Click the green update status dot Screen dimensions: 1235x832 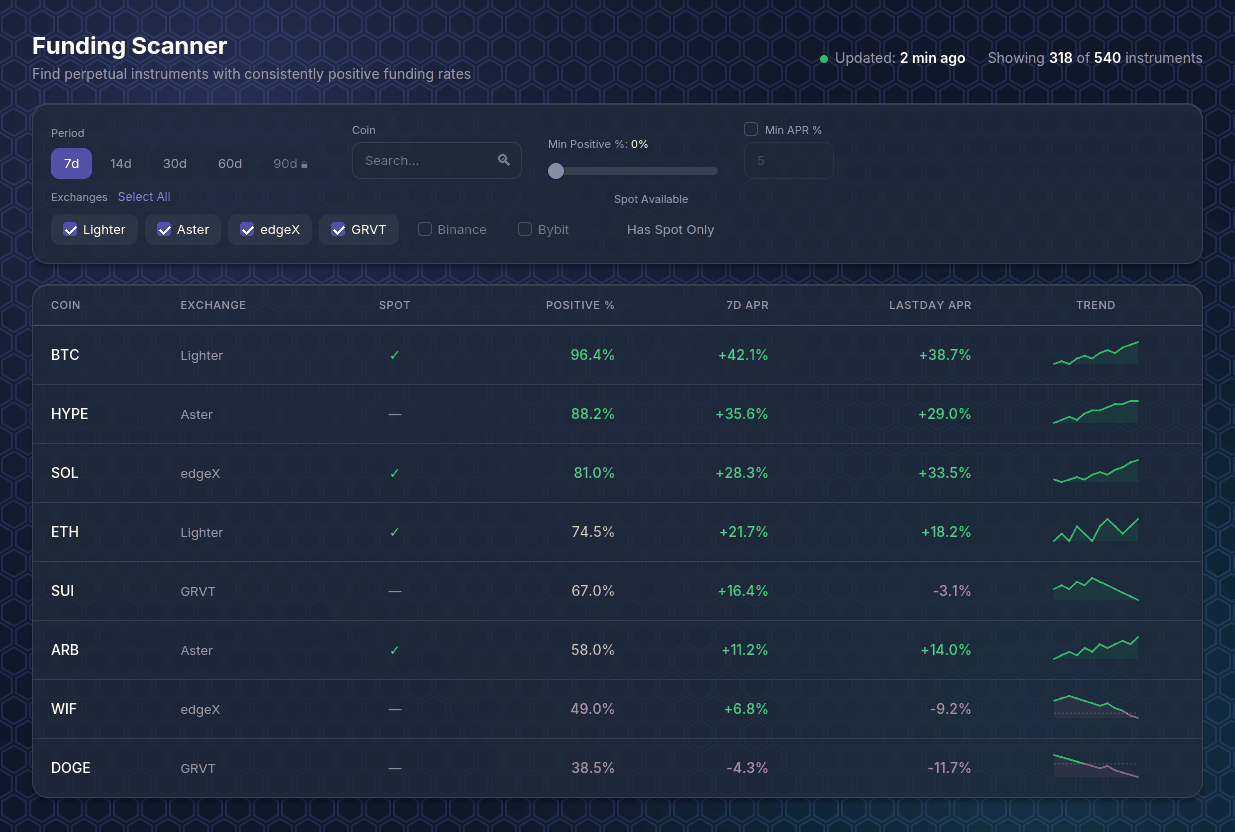coord(824,59)
